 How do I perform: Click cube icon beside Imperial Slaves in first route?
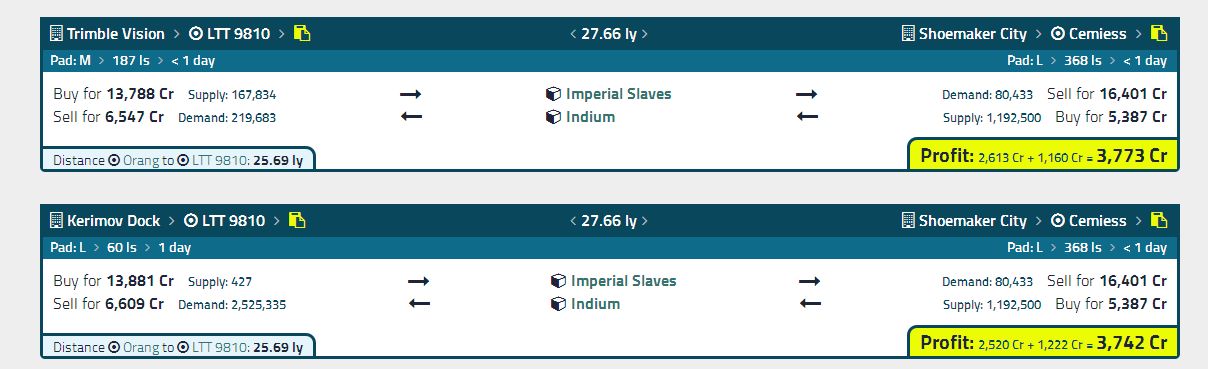pyautogui.click(x=553, y=94)
